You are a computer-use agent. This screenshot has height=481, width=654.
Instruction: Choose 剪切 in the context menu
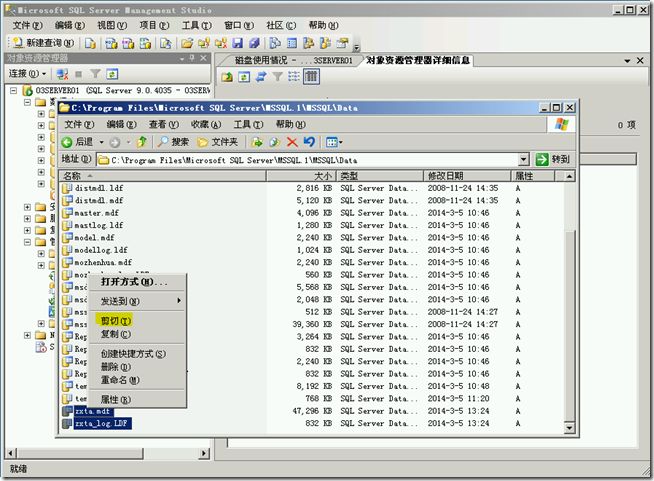pos(115,320)
